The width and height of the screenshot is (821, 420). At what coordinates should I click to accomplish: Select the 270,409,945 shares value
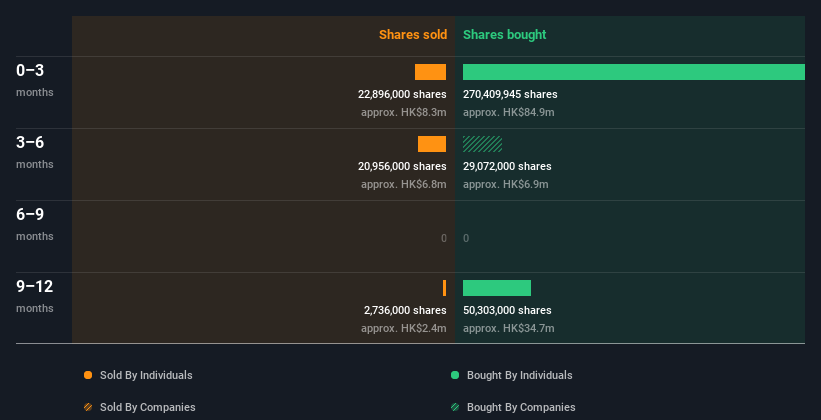pyautogui.click(x=510, y=94)
